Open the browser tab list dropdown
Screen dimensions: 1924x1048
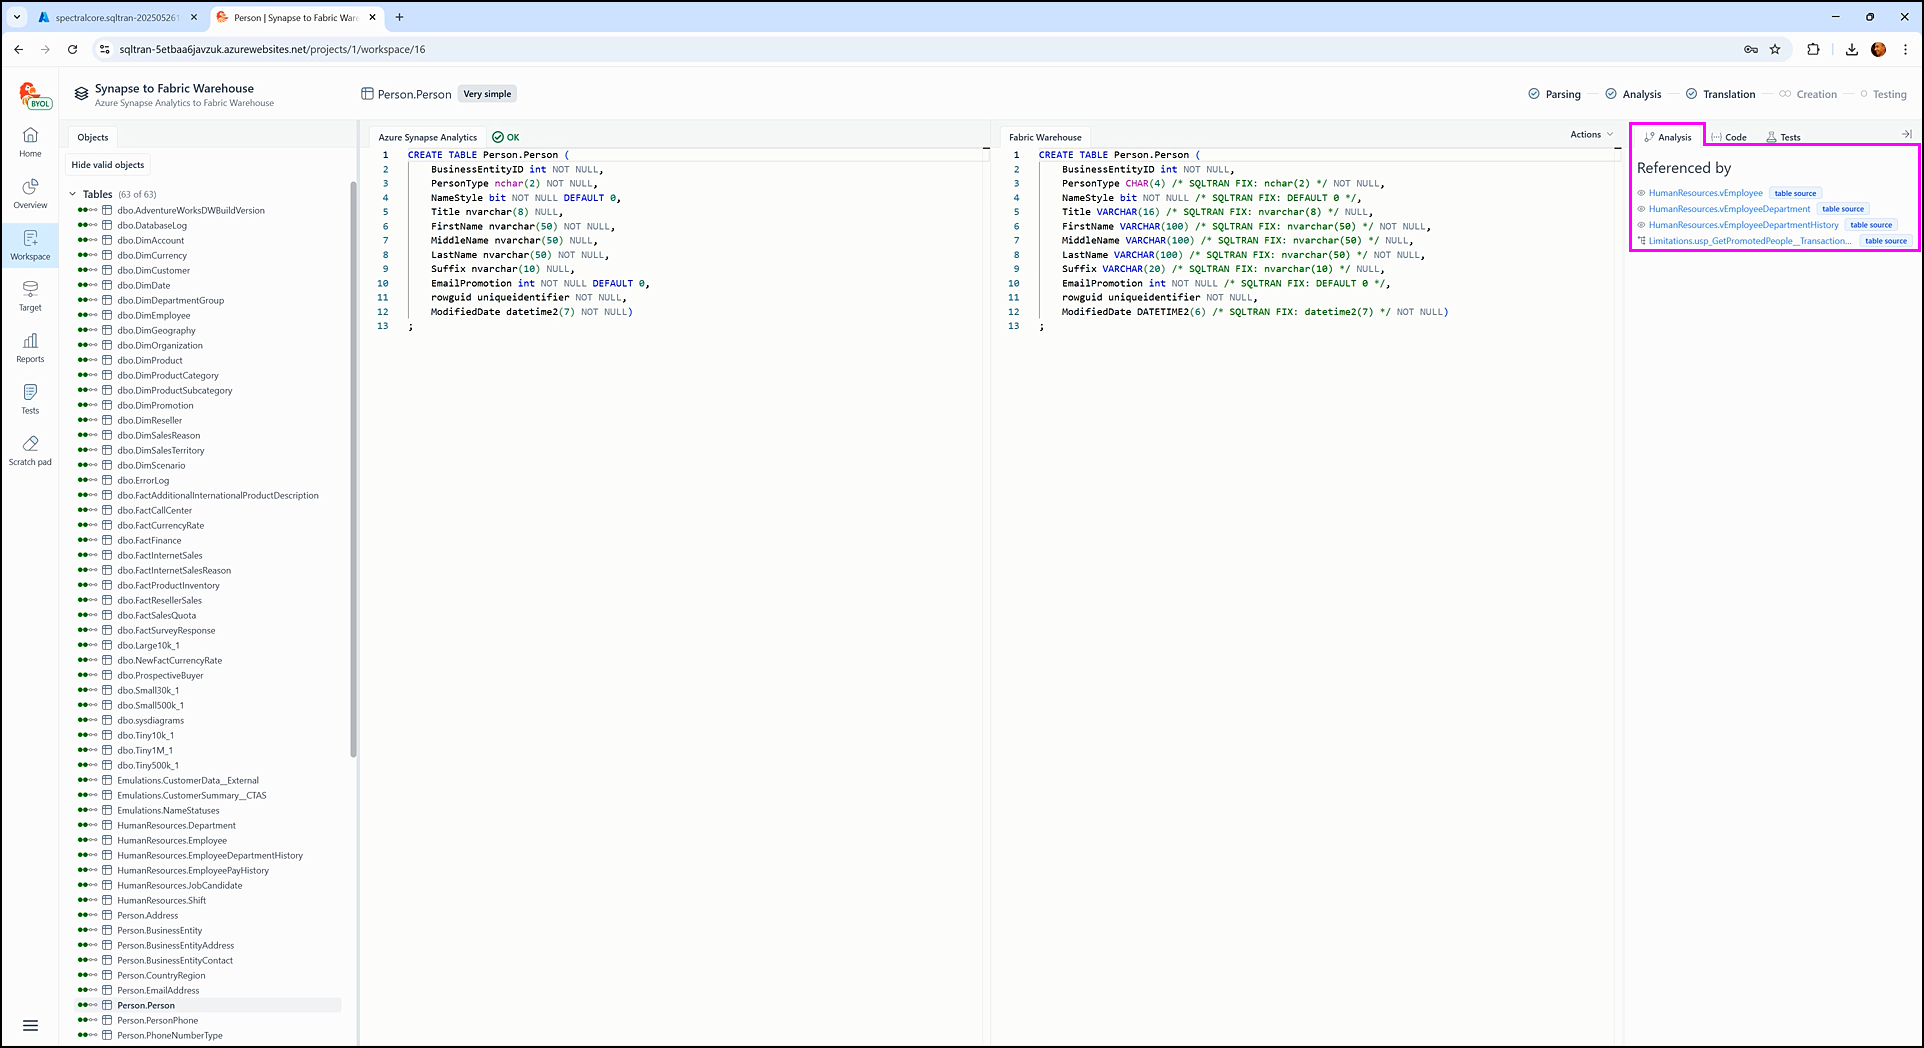[x=17, y=17]
